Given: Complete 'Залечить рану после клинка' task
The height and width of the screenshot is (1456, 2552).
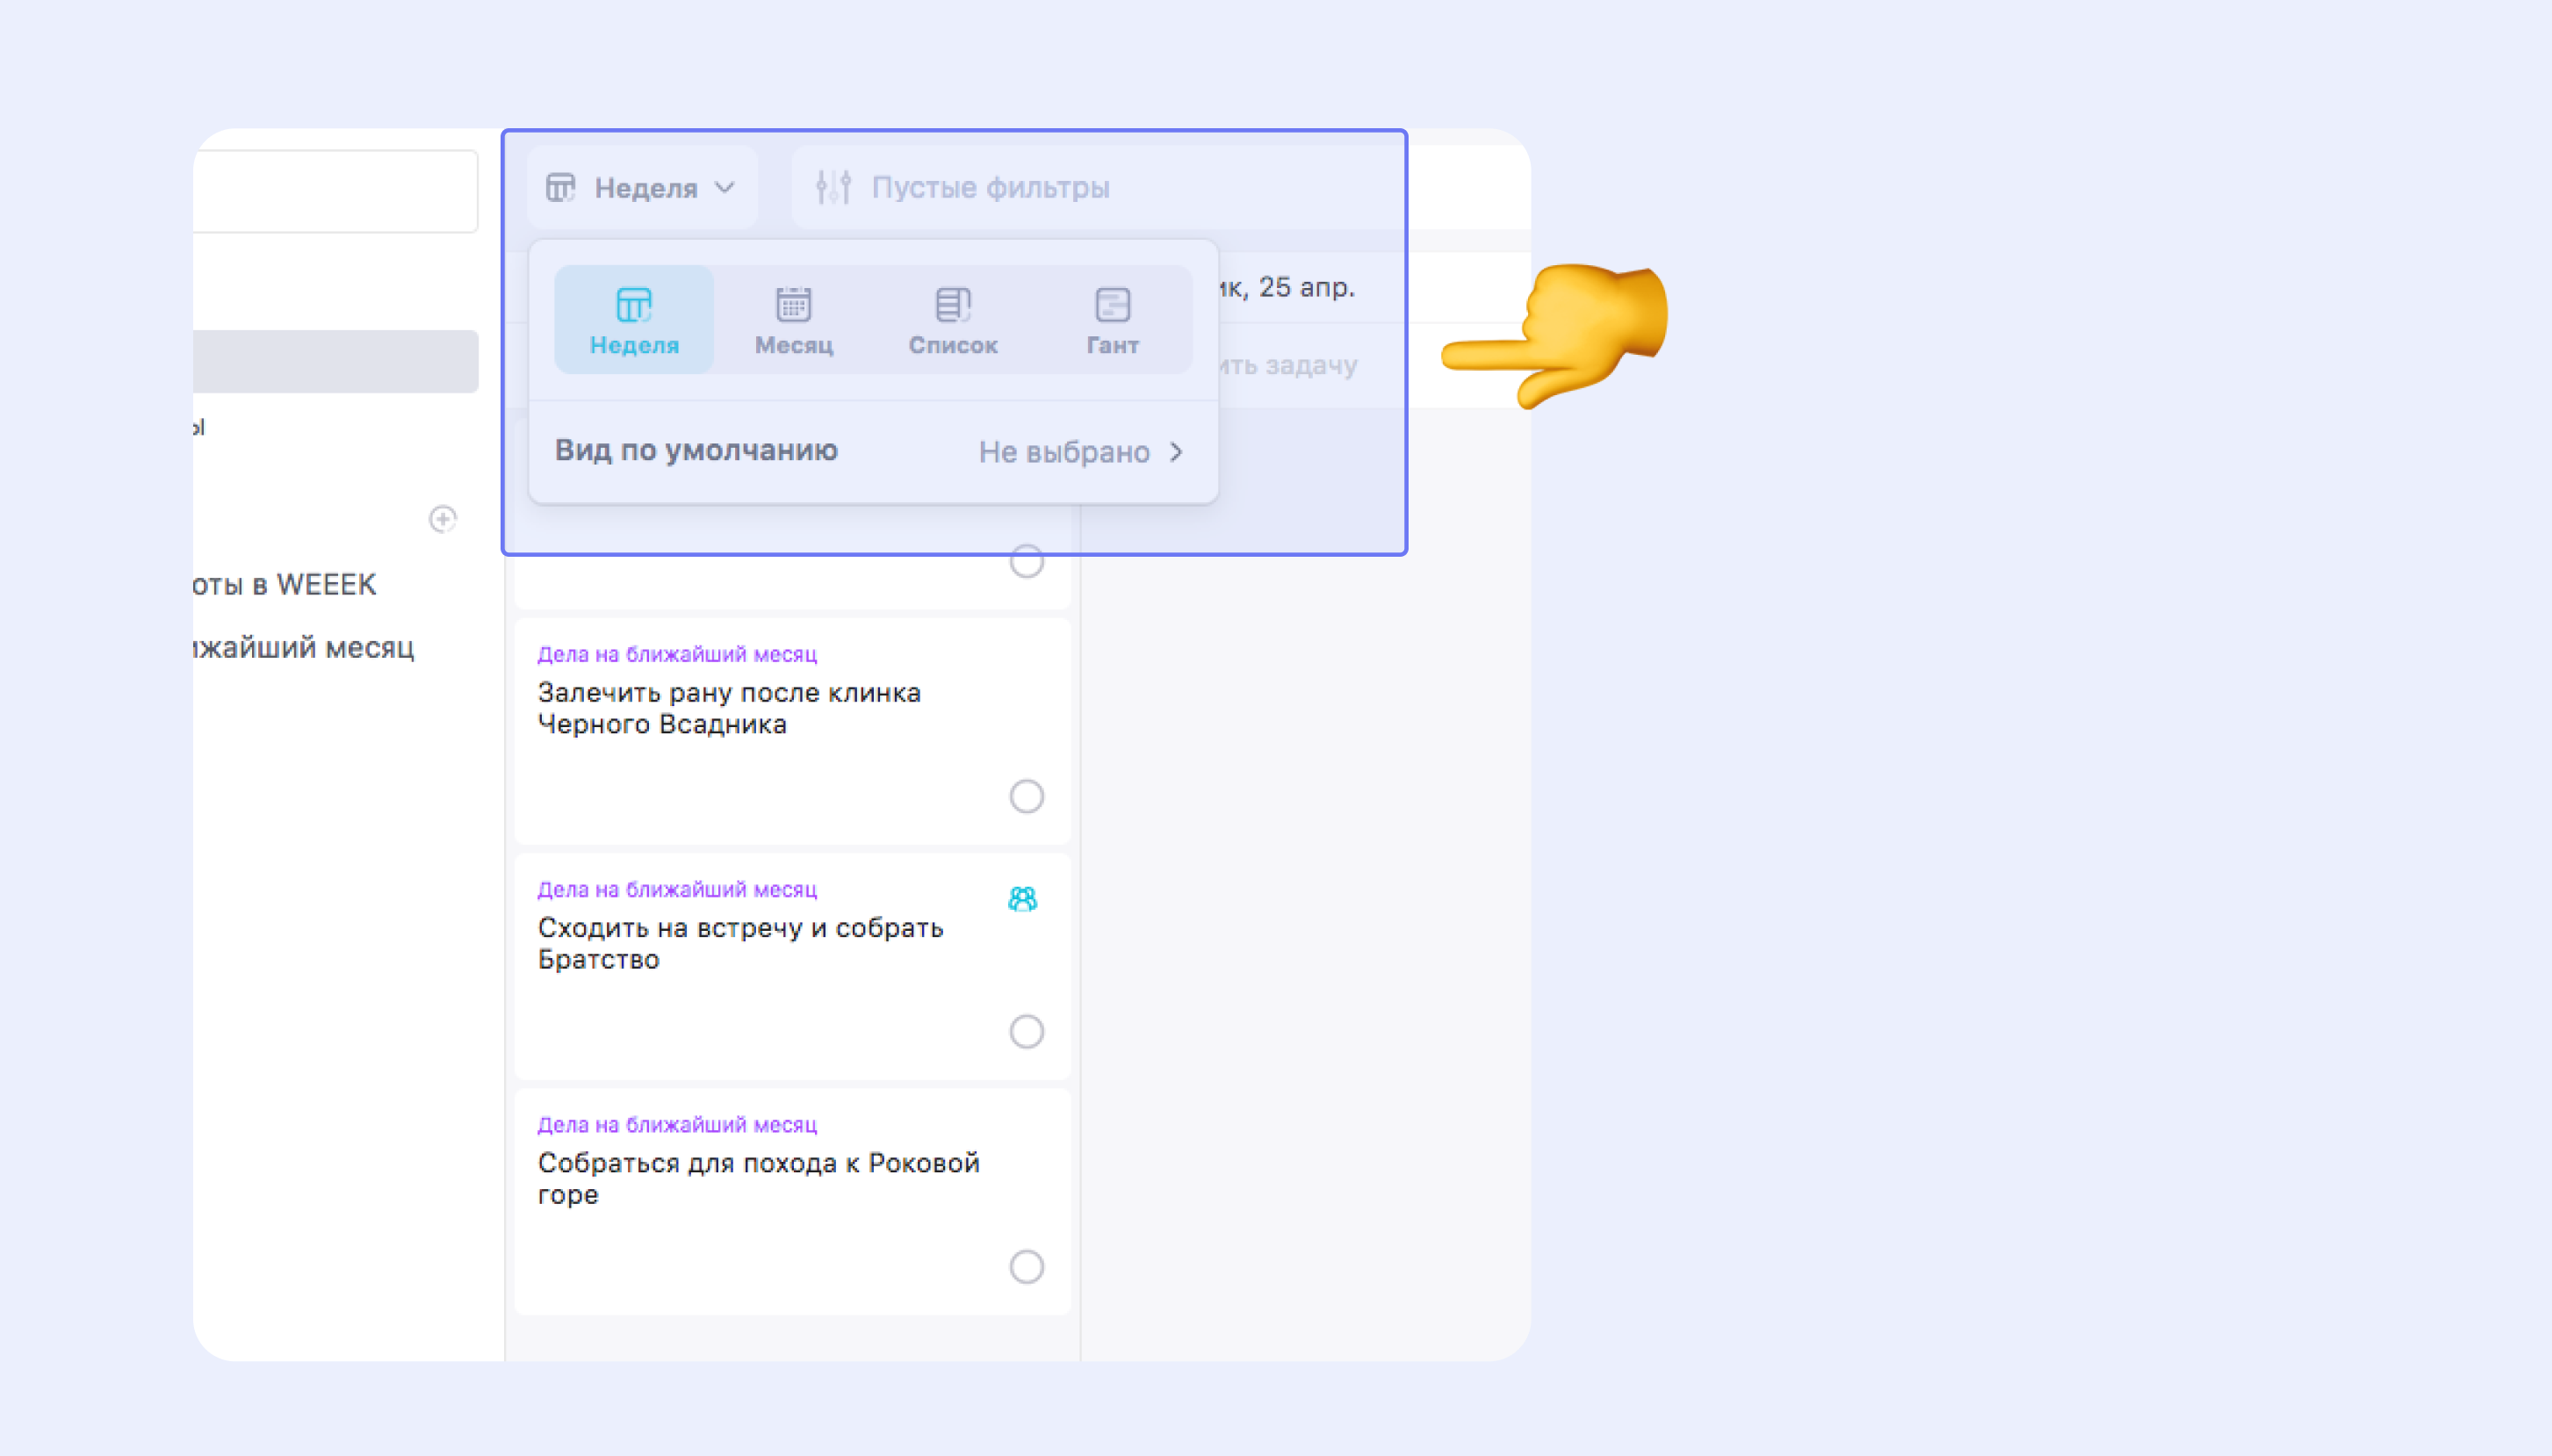Looking at the screenshot, I should tap(1026, 796).
